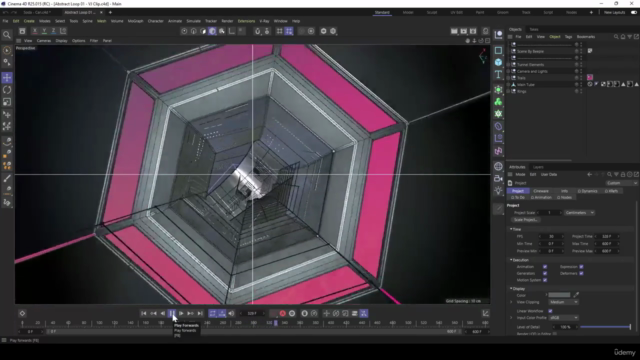Collapse the Time section
Viewport: 640px width, 360px height.
pyautogui.click(x=511, y=229)
